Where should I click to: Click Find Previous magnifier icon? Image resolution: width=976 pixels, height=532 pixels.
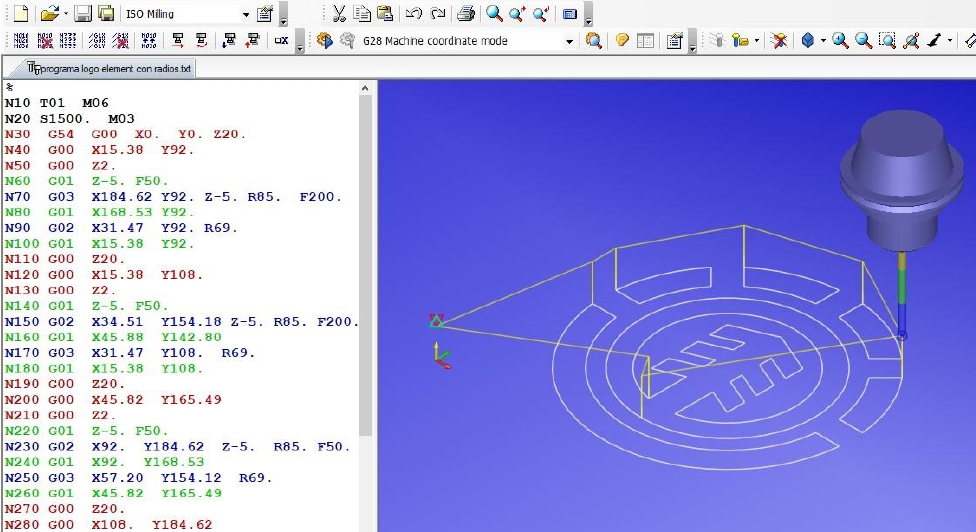coord(541,14)
